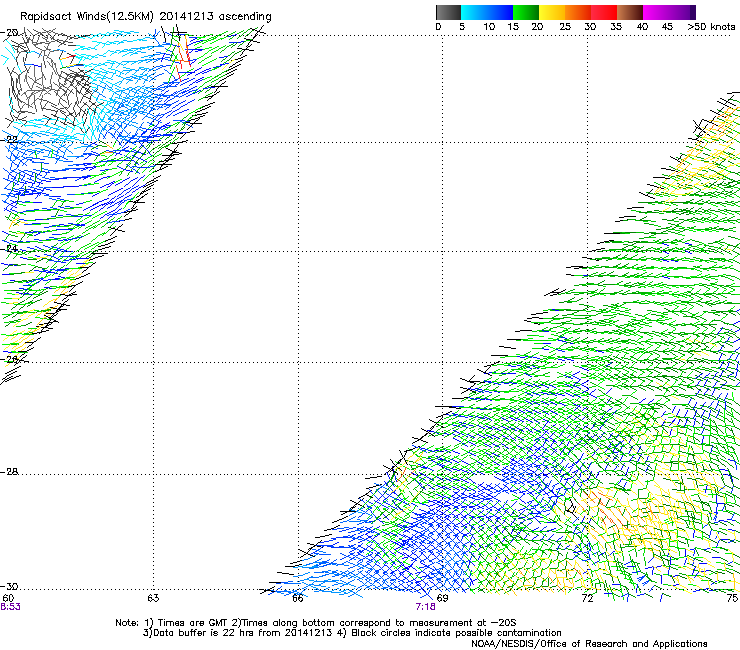This screenshot has height=650, width=740.
Task: Click the longitude label '60'
Action: point(8,598)
